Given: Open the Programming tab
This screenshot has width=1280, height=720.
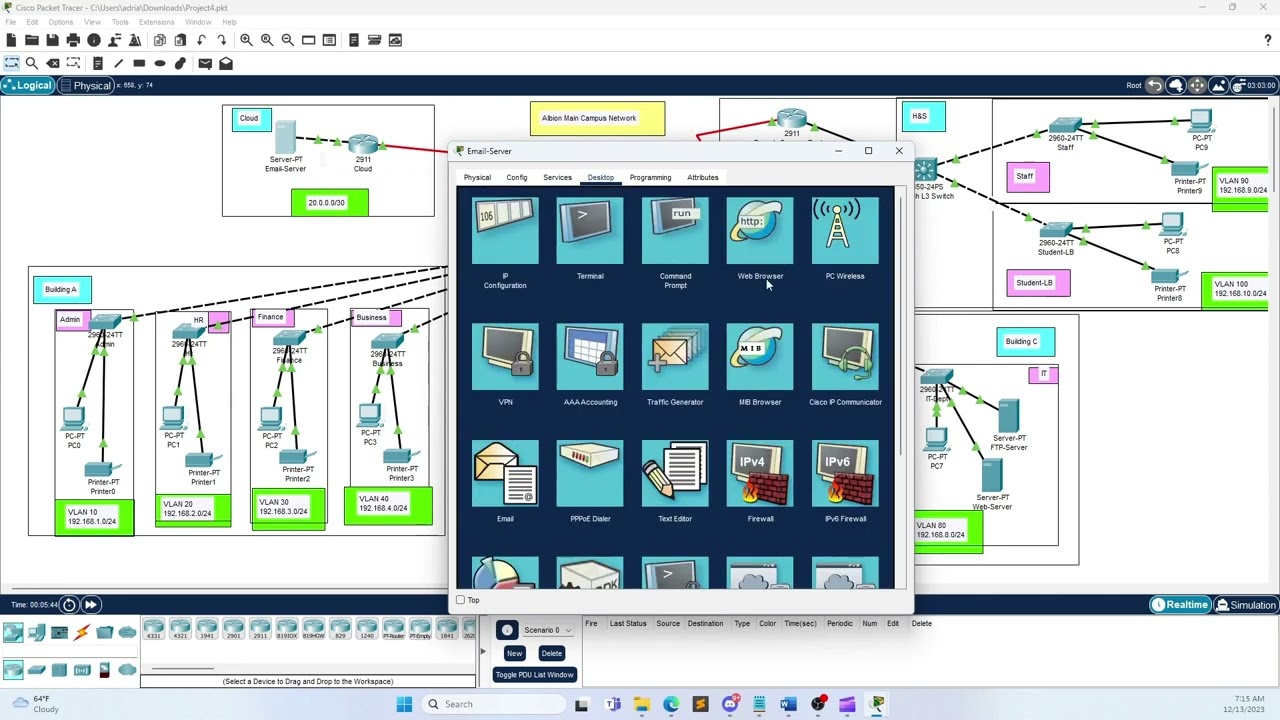Looking at the screenshot, I should pos(650,177).
